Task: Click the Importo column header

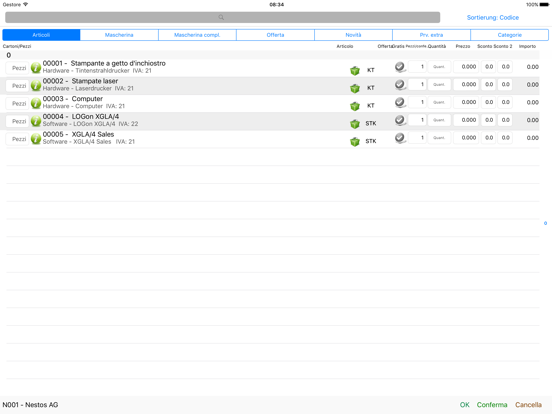Action: (527, 46)
